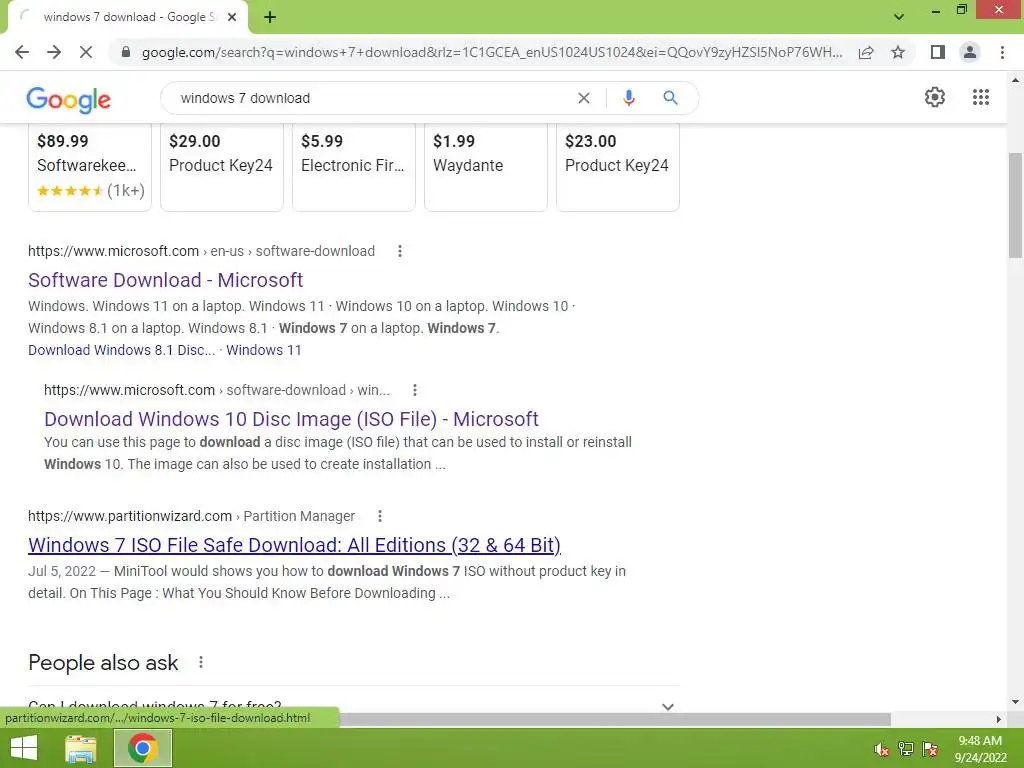Open the Chrome profile avatar
The height and width of the screenshot is (768, 1024).
(970, 52)
